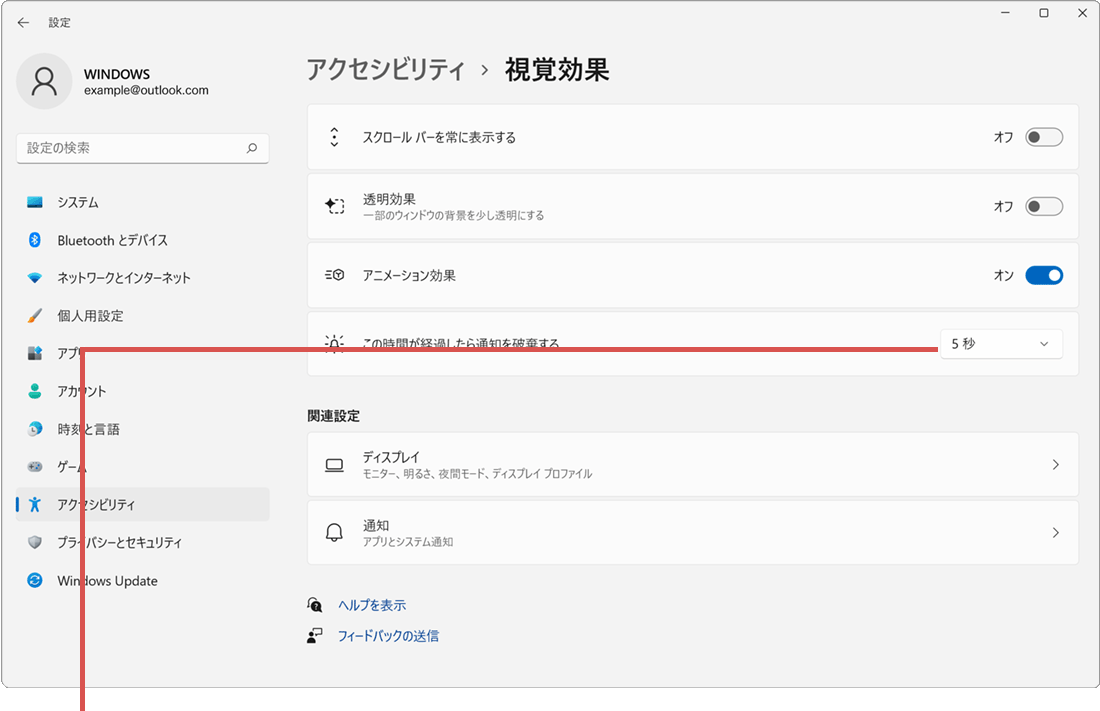Viewport: 1100px width, 711px height.
Task: Expand the ディスプレイ related settings row
Action: click(x=1055, y=464)
